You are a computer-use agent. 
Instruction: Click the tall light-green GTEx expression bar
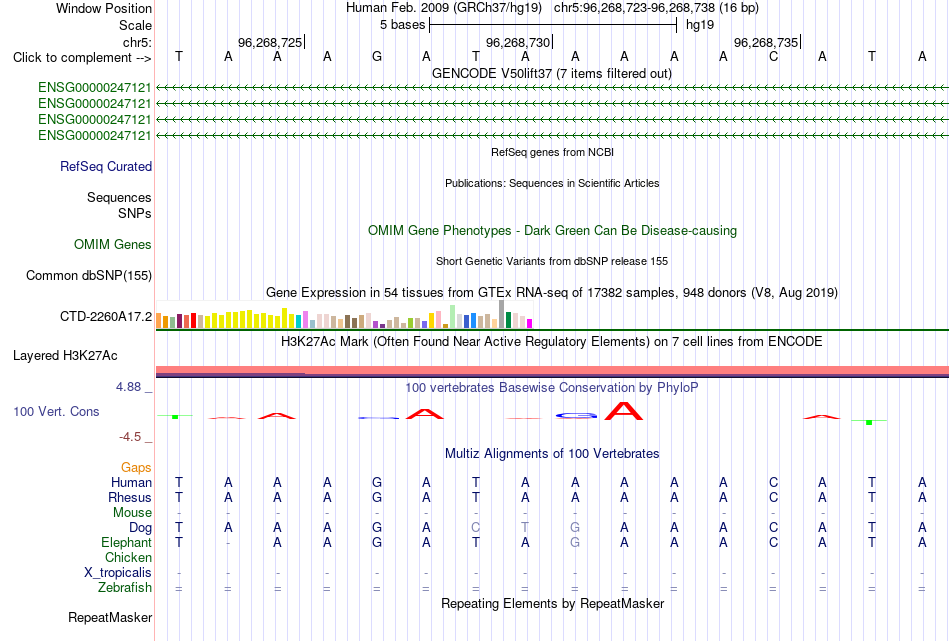point(453,316)
